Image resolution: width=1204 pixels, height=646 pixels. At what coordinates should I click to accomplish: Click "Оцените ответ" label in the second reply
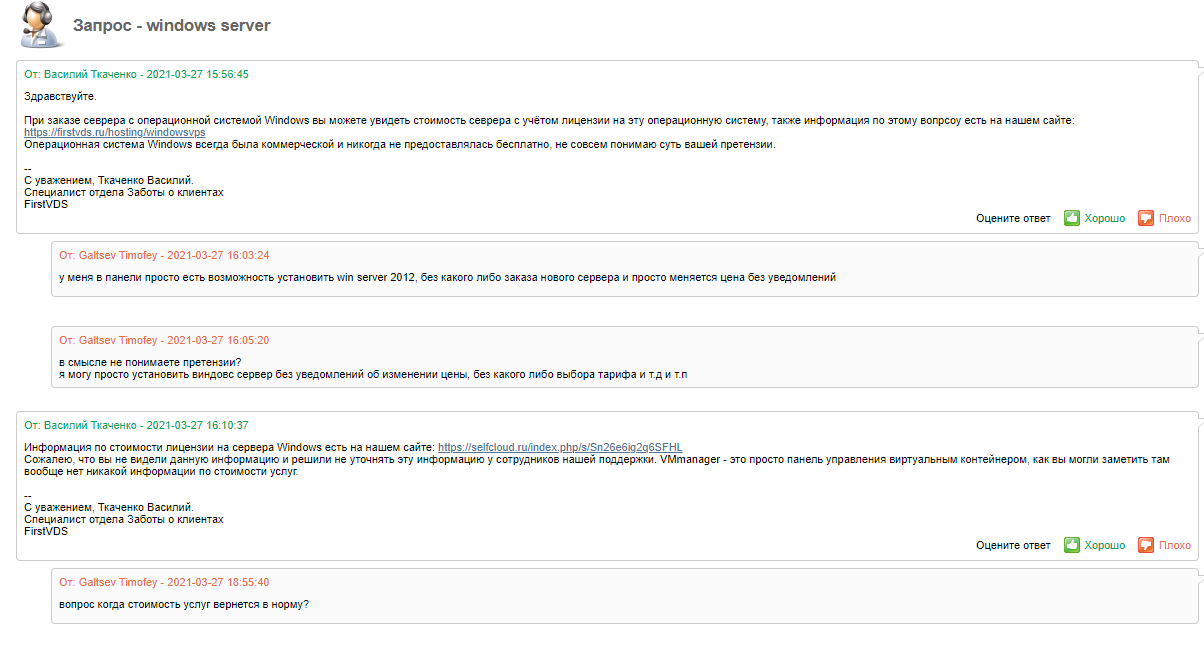point(1013,545)
